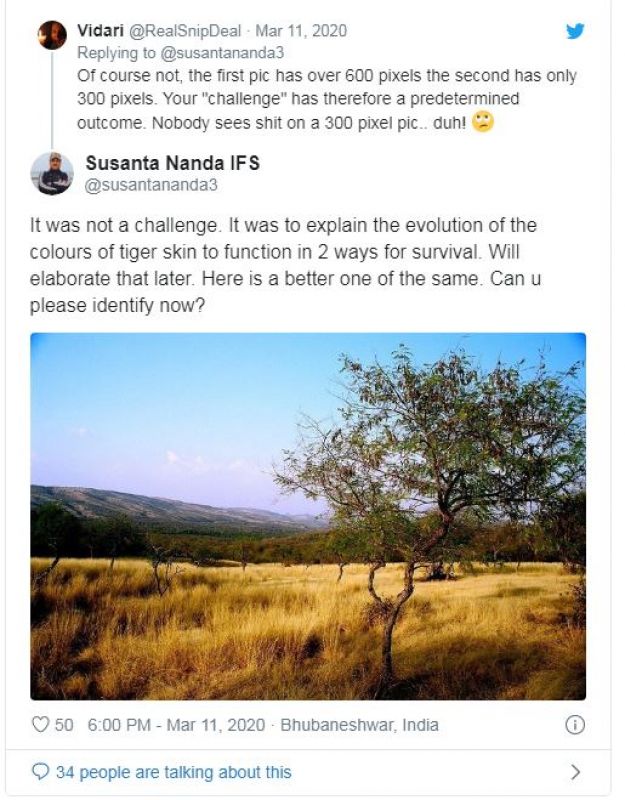Open the @susantananda3 handle below the author name

coord(147,184)
